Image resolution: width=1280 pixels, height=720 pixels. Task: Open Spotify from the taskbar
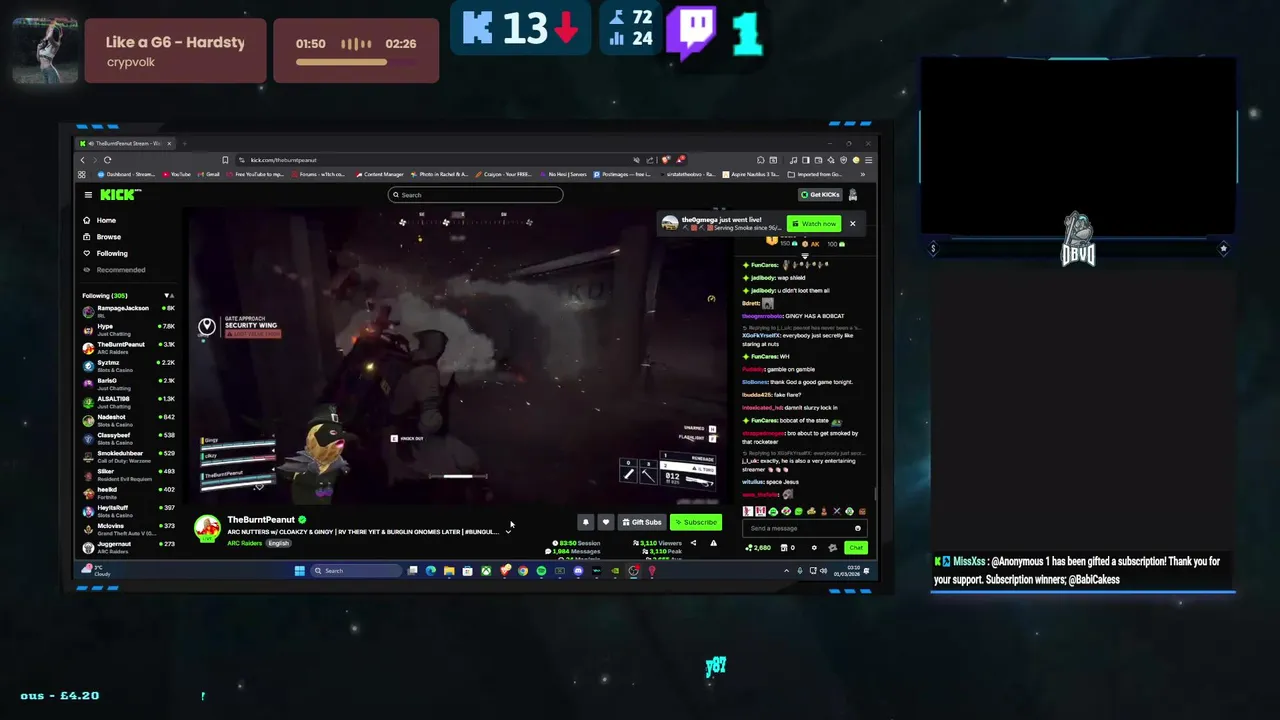coord(541,571)
